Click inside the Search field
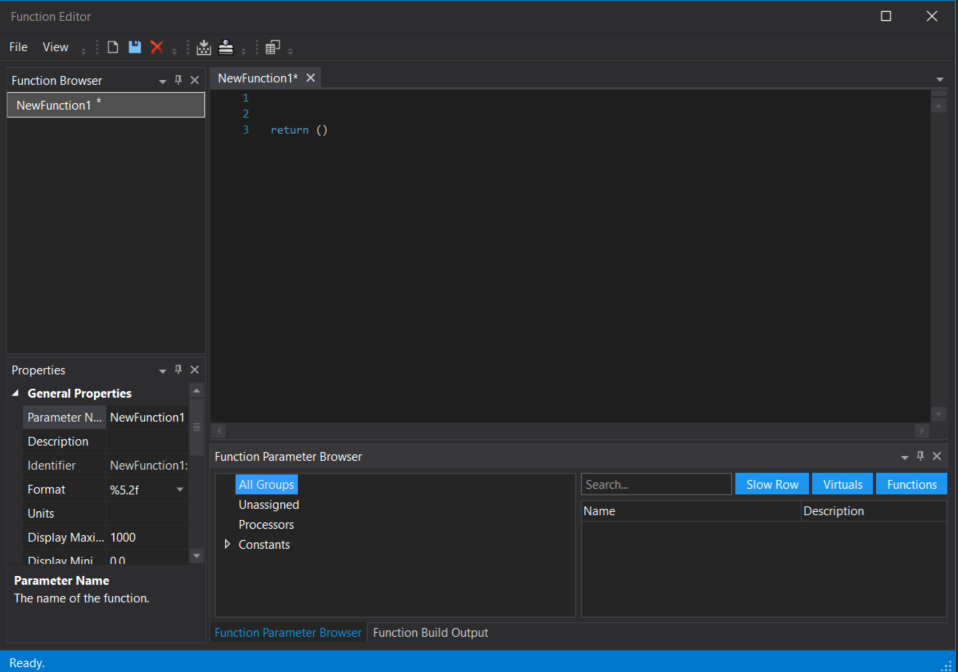The width and height of the screenshot is (958, 672). 655,483
